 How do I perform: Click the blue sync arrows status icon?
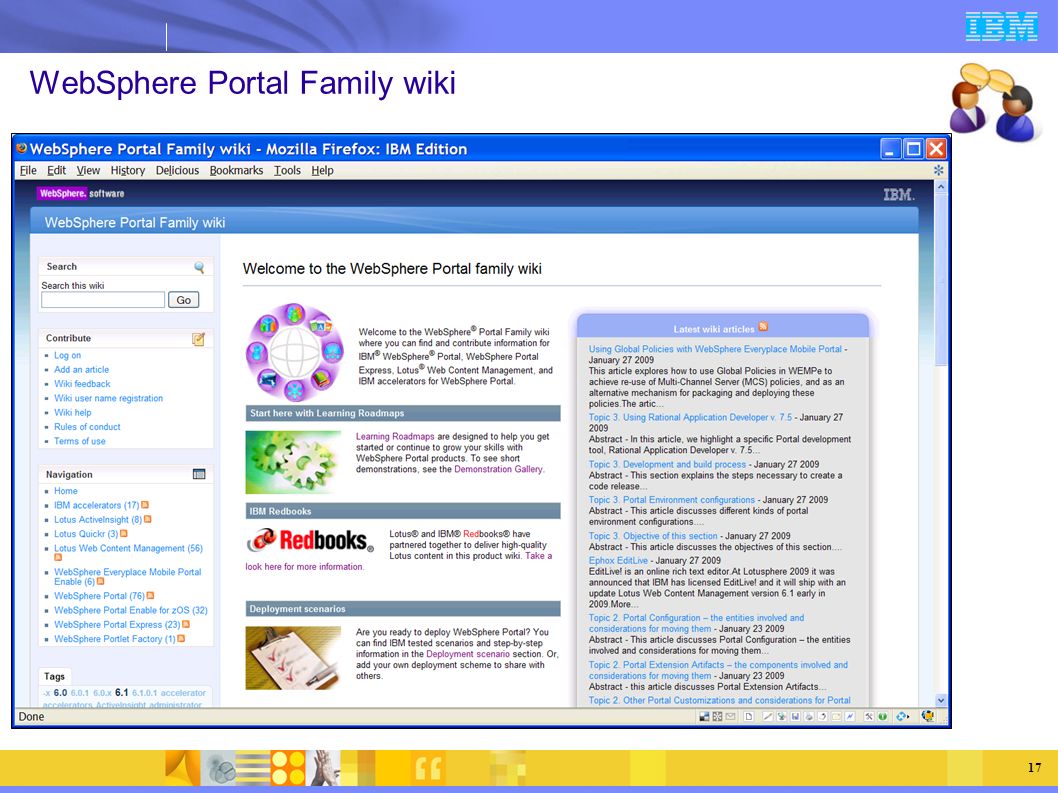(901, 717)
